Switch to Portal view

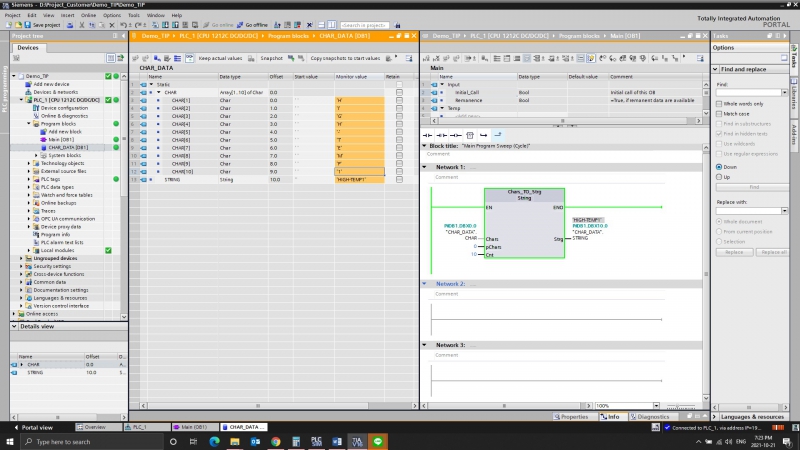click(34, 427)
